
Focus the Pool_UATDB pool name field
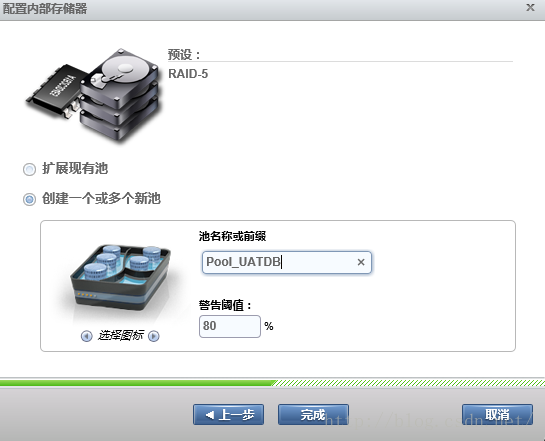(287, 262)
